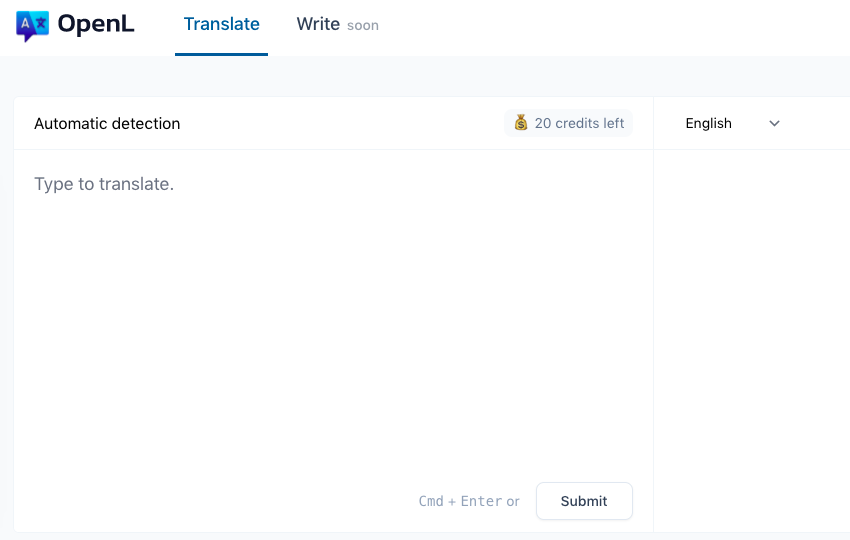This screenshot has width=850, height=540.
Task: Click the 'soon' label beside Write
Action: (x=363, y=26)
